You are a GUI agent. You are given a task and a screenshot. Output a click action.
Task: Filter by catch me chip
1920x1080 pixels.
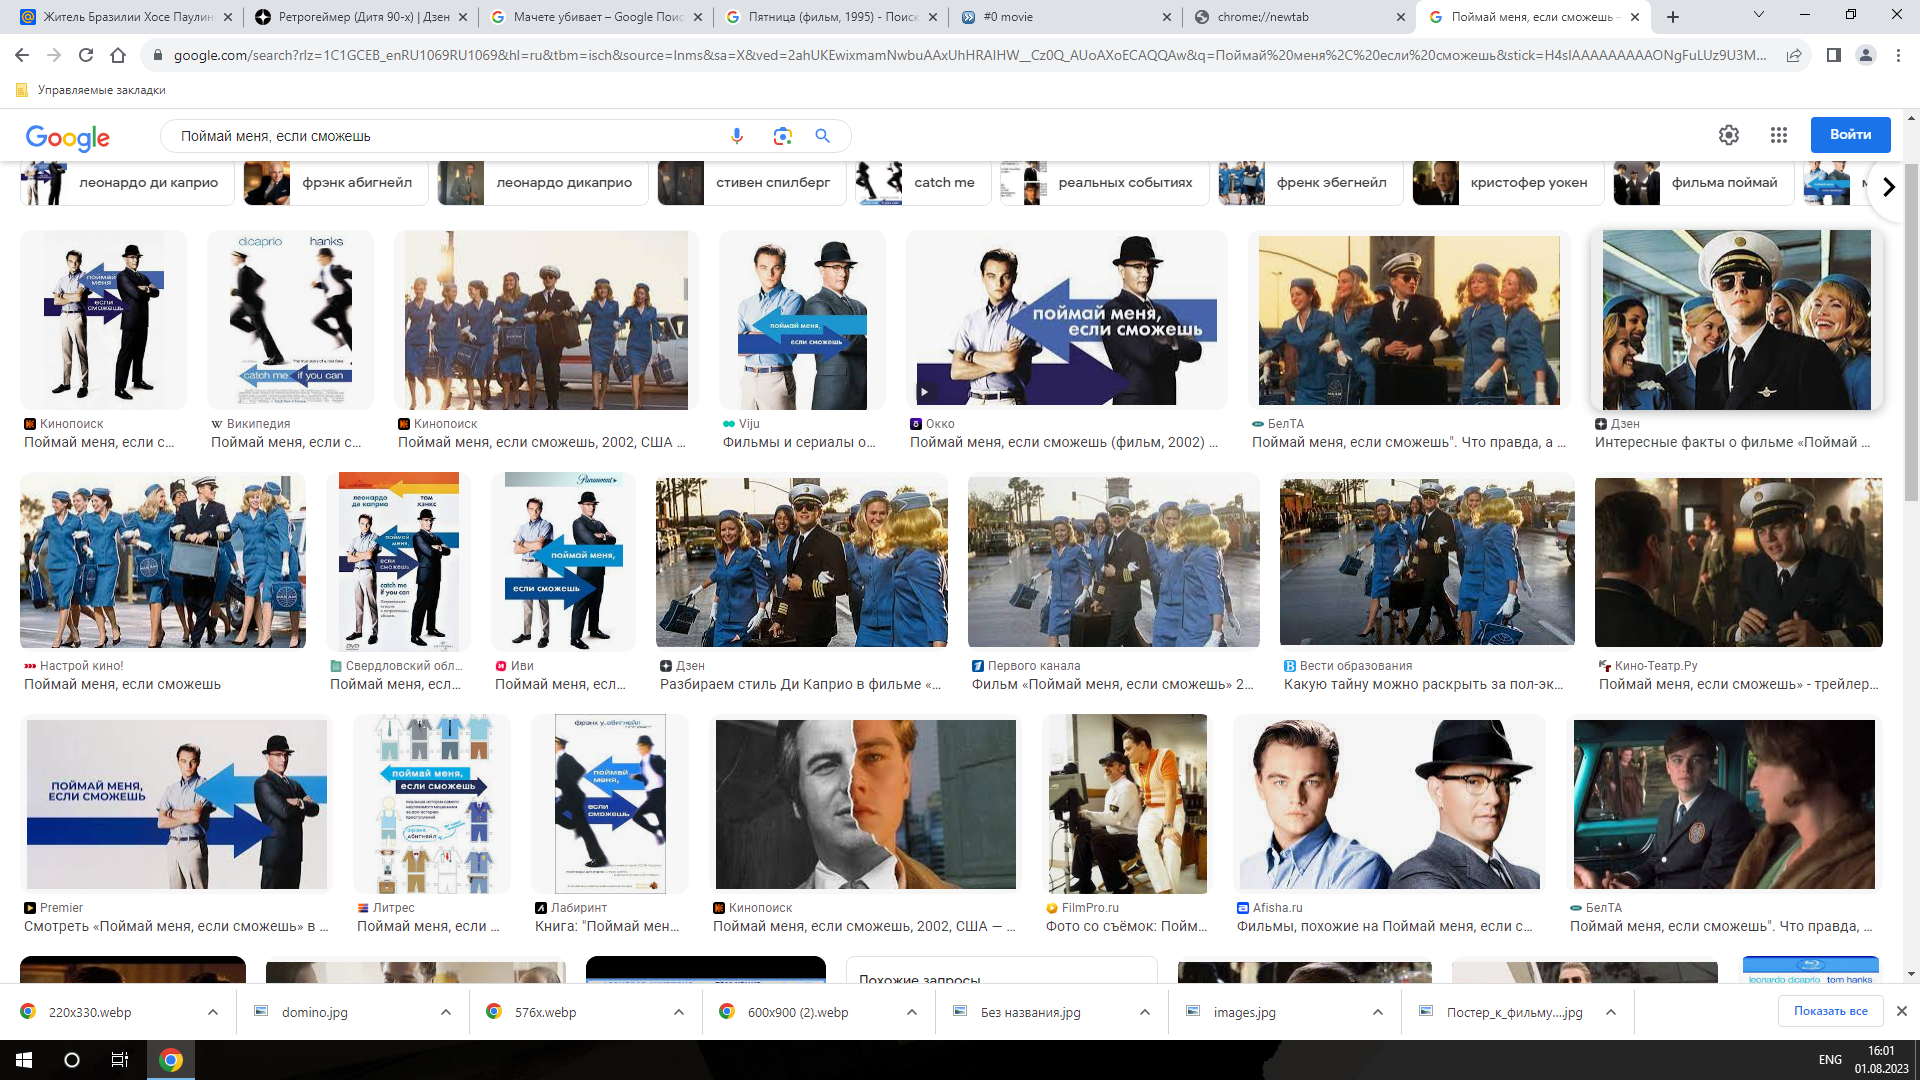922,183
